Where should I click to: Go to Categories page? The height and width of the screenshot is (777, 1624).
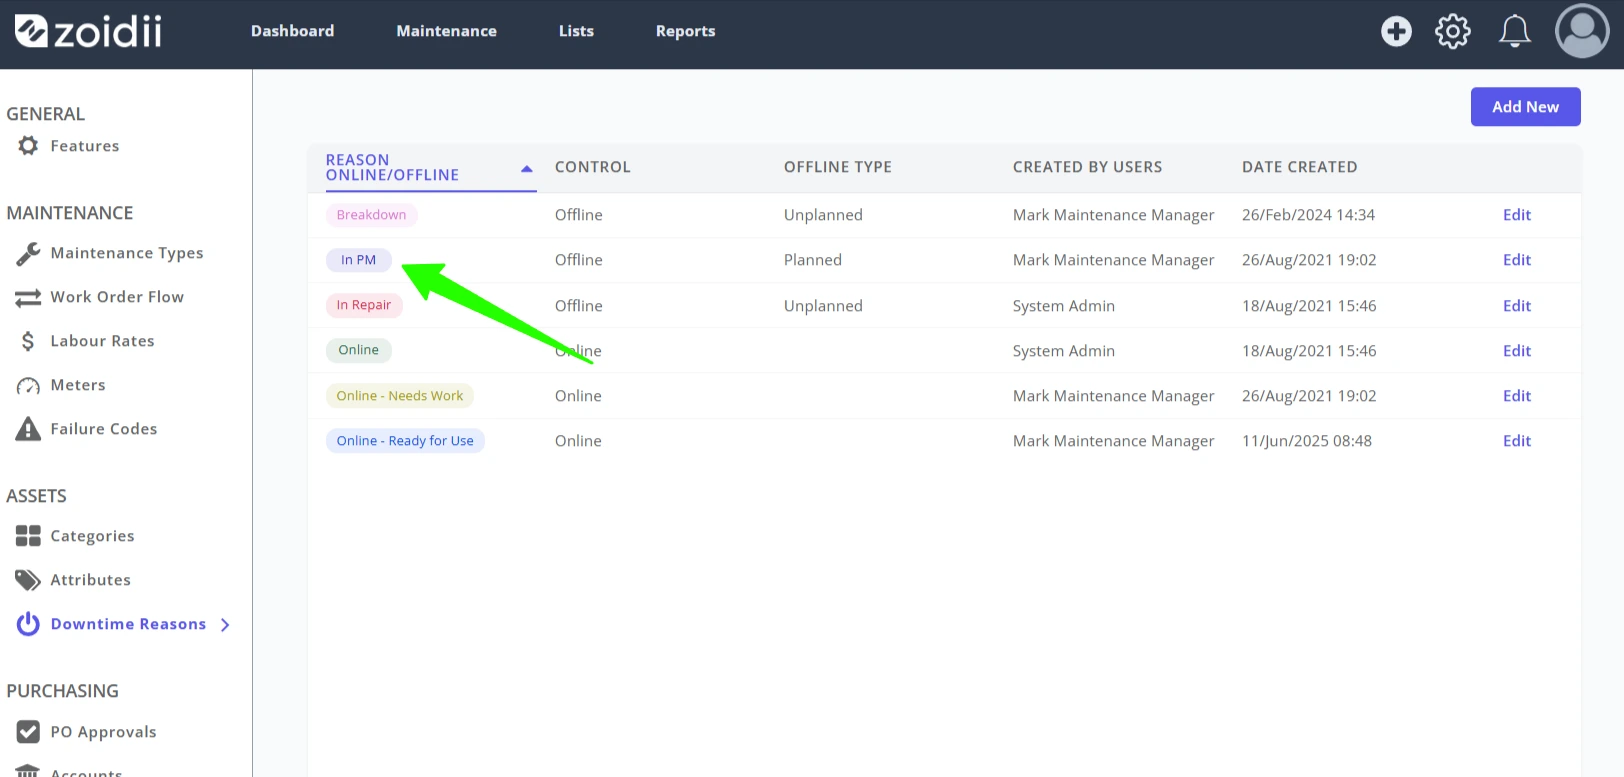[x=92, y=536]
